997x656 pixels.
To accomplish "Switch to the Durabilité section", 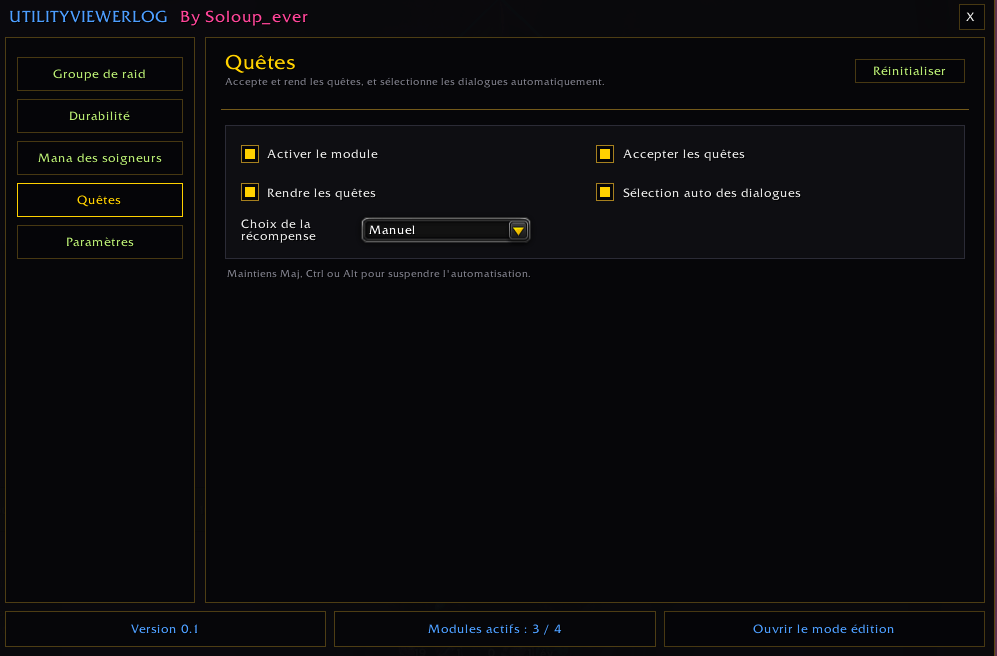I will pyautogui.click(x=100, y=116).
